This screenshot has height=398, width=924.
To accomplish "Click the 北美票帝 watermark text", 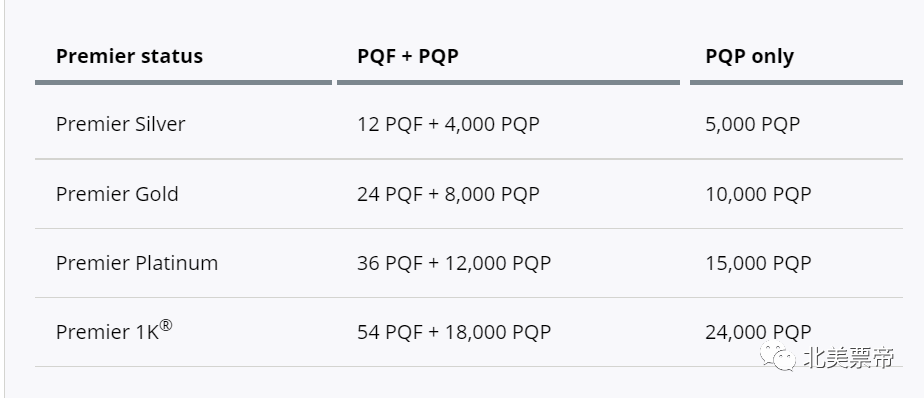I will pyautogui.click(x=849, y=357).
